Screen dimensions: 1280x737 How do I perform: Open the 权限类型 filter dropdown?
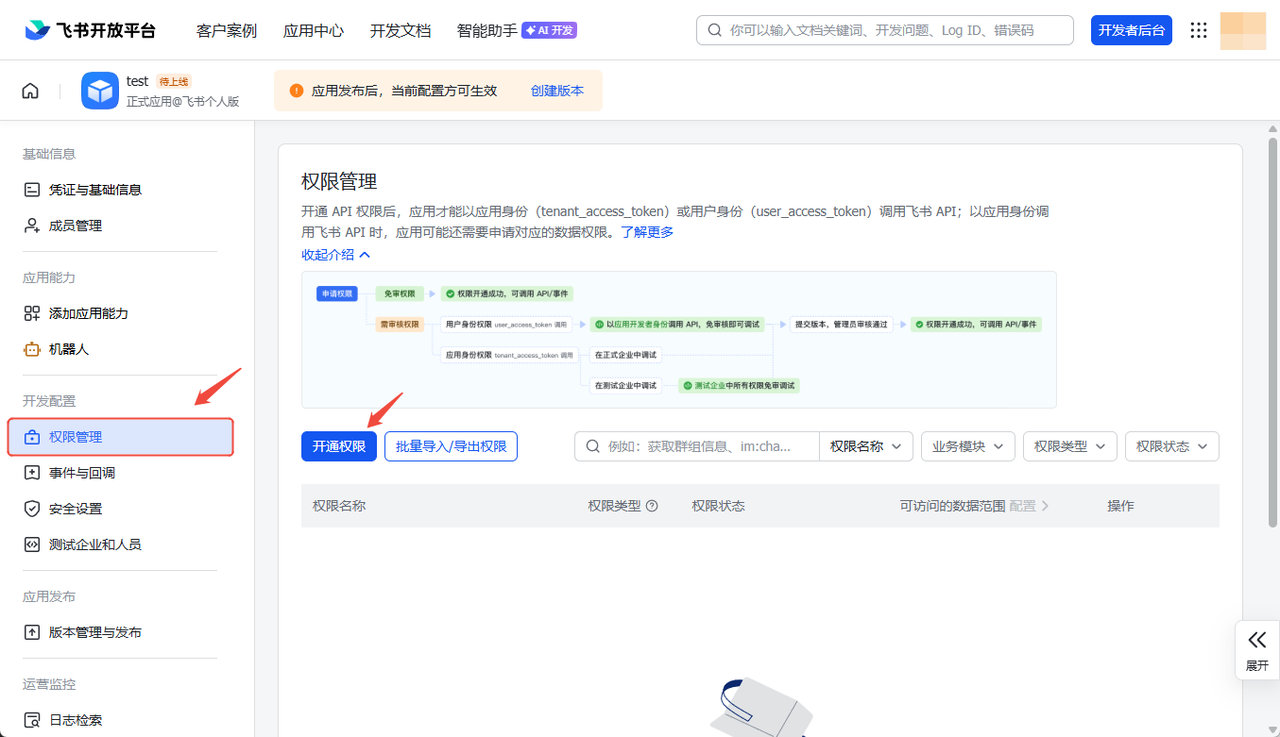click(x=1069, y=446)
